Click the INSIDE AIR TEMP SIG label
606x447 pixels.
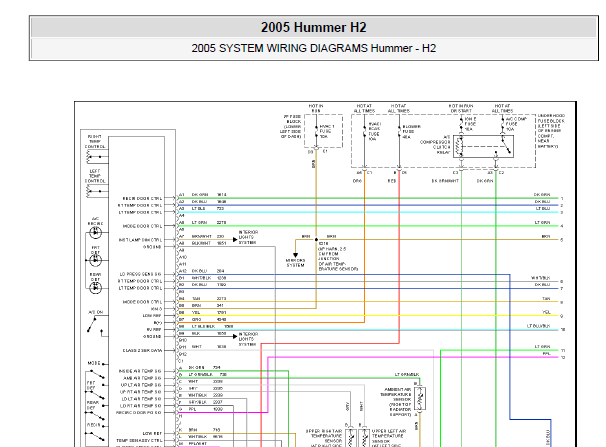pyautogui.click(x=140, y=371)
